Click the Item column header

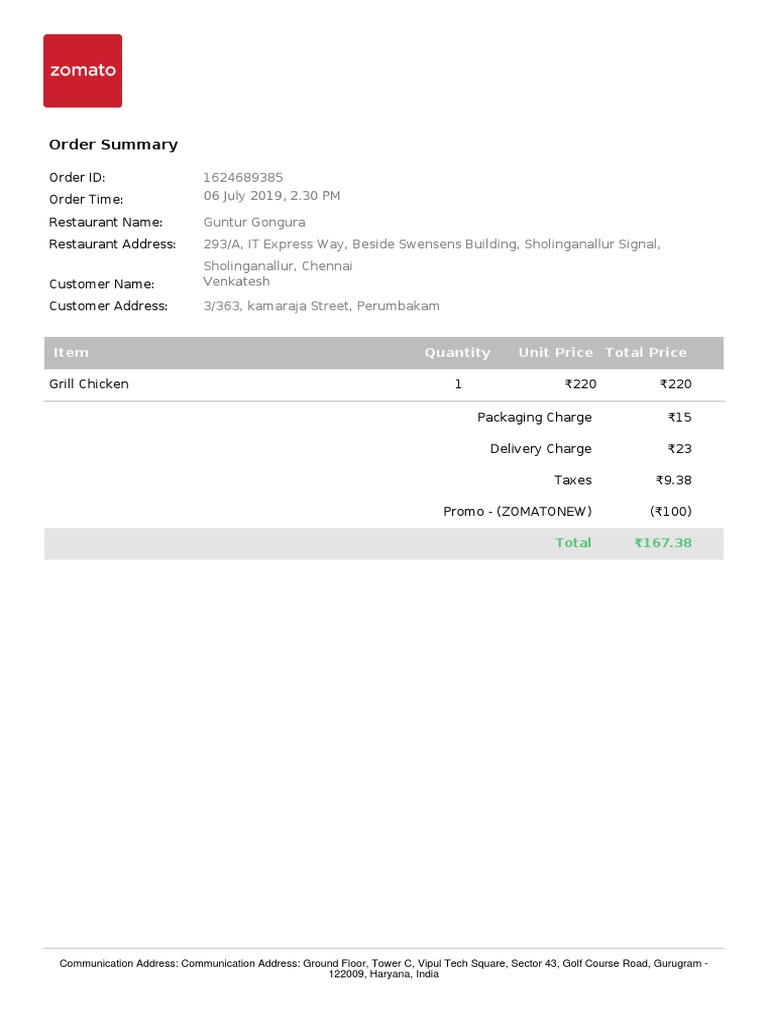[71, 353]
